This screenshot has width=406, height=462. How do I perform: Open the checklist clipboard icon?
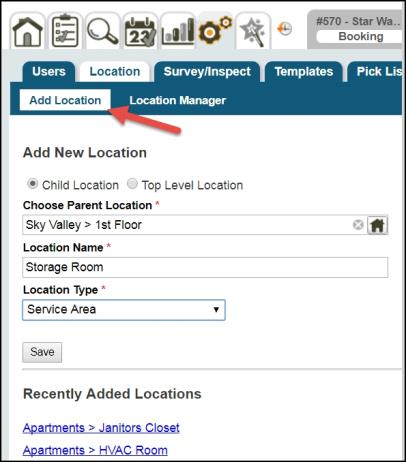(x=65, y=32)
